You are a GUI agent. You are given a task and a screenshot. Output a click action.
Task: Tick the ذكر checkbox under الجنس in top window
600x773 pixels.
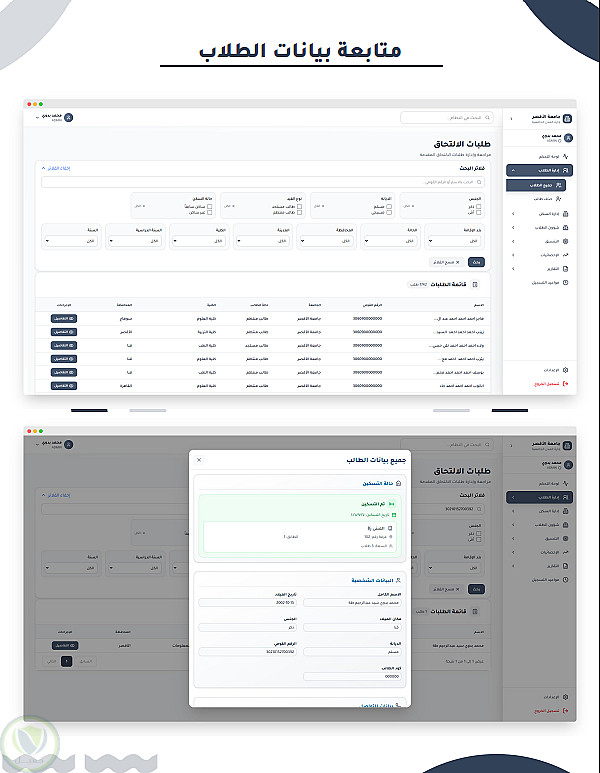478,207
